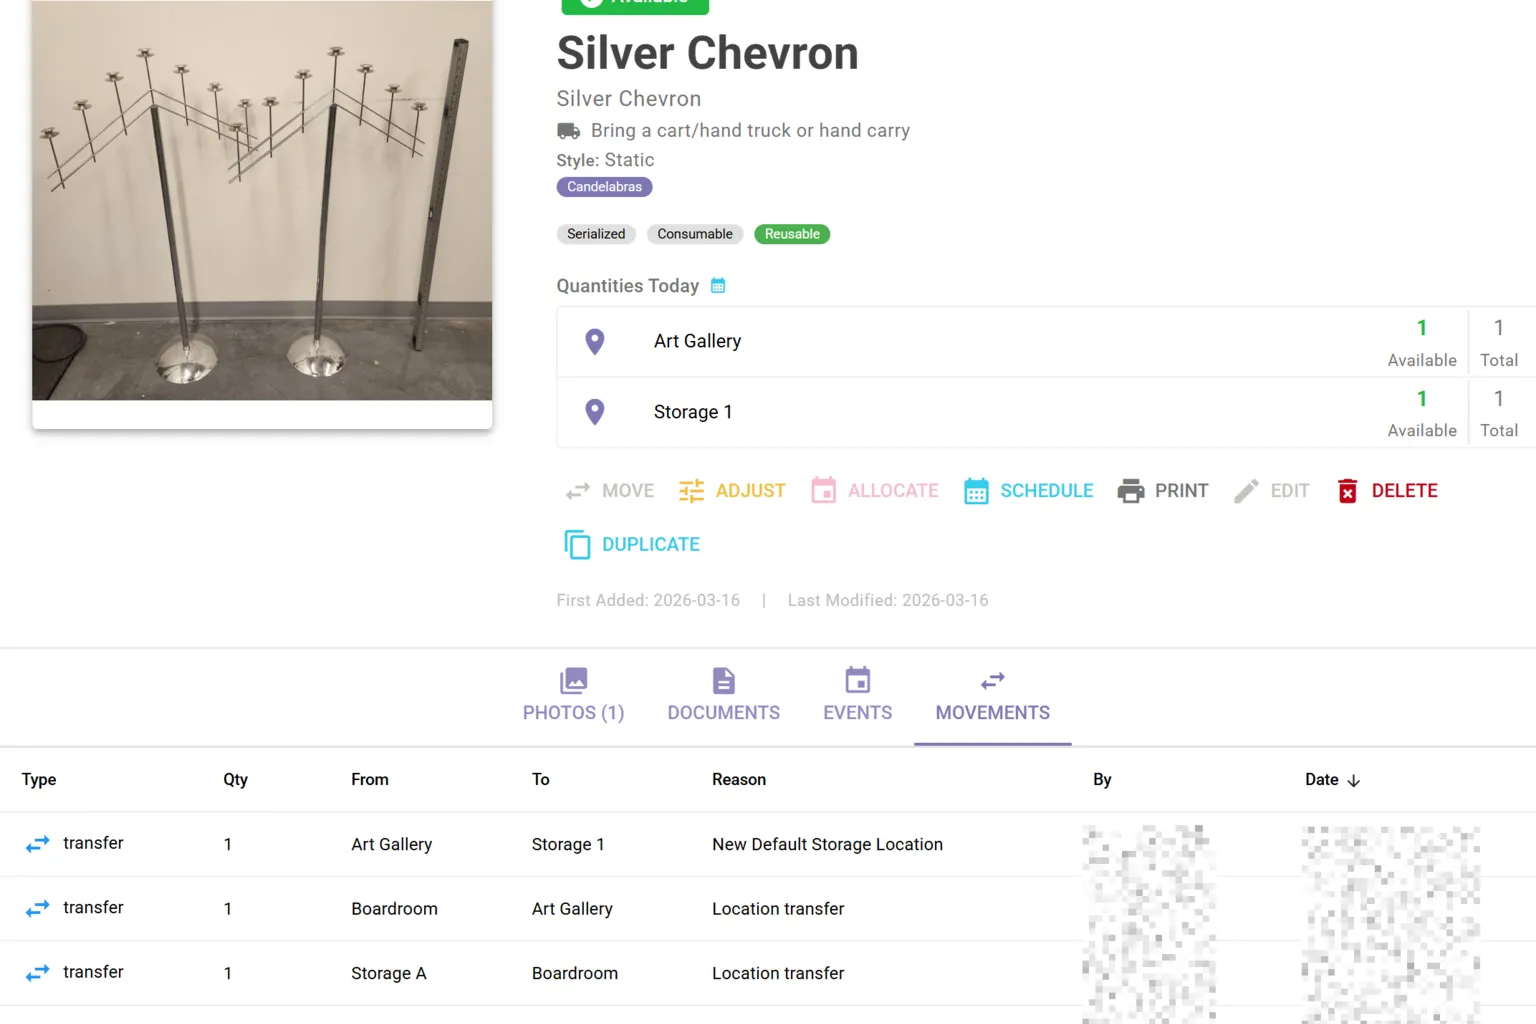
Task: Switch to the Events tab
Action: [858, 695]
